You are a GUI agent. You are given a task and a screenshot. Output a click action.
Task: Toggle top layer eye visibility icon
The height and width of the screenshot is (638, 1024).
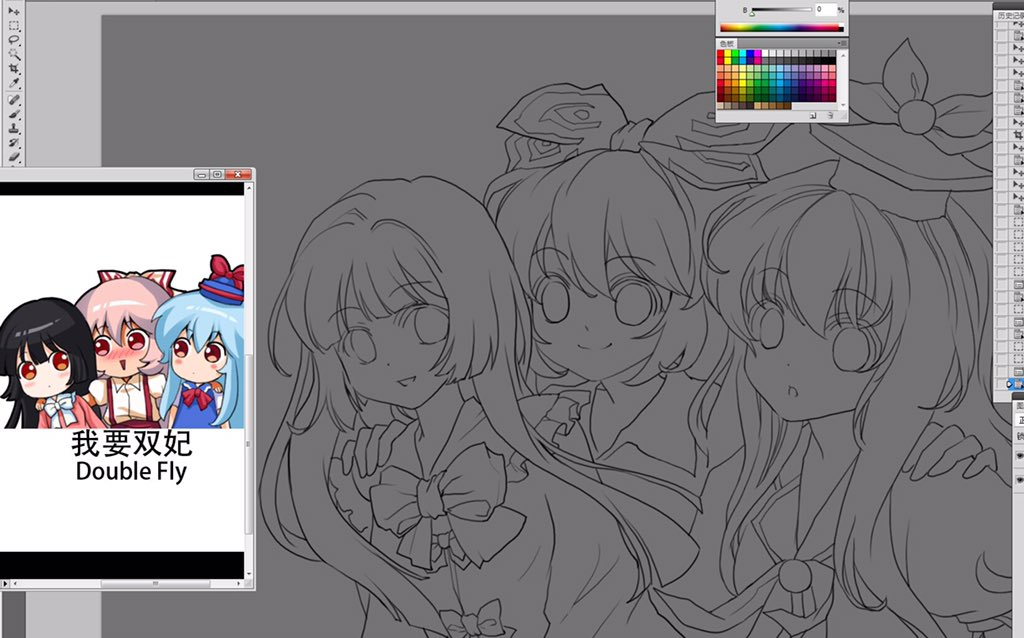coord(1020,456)
